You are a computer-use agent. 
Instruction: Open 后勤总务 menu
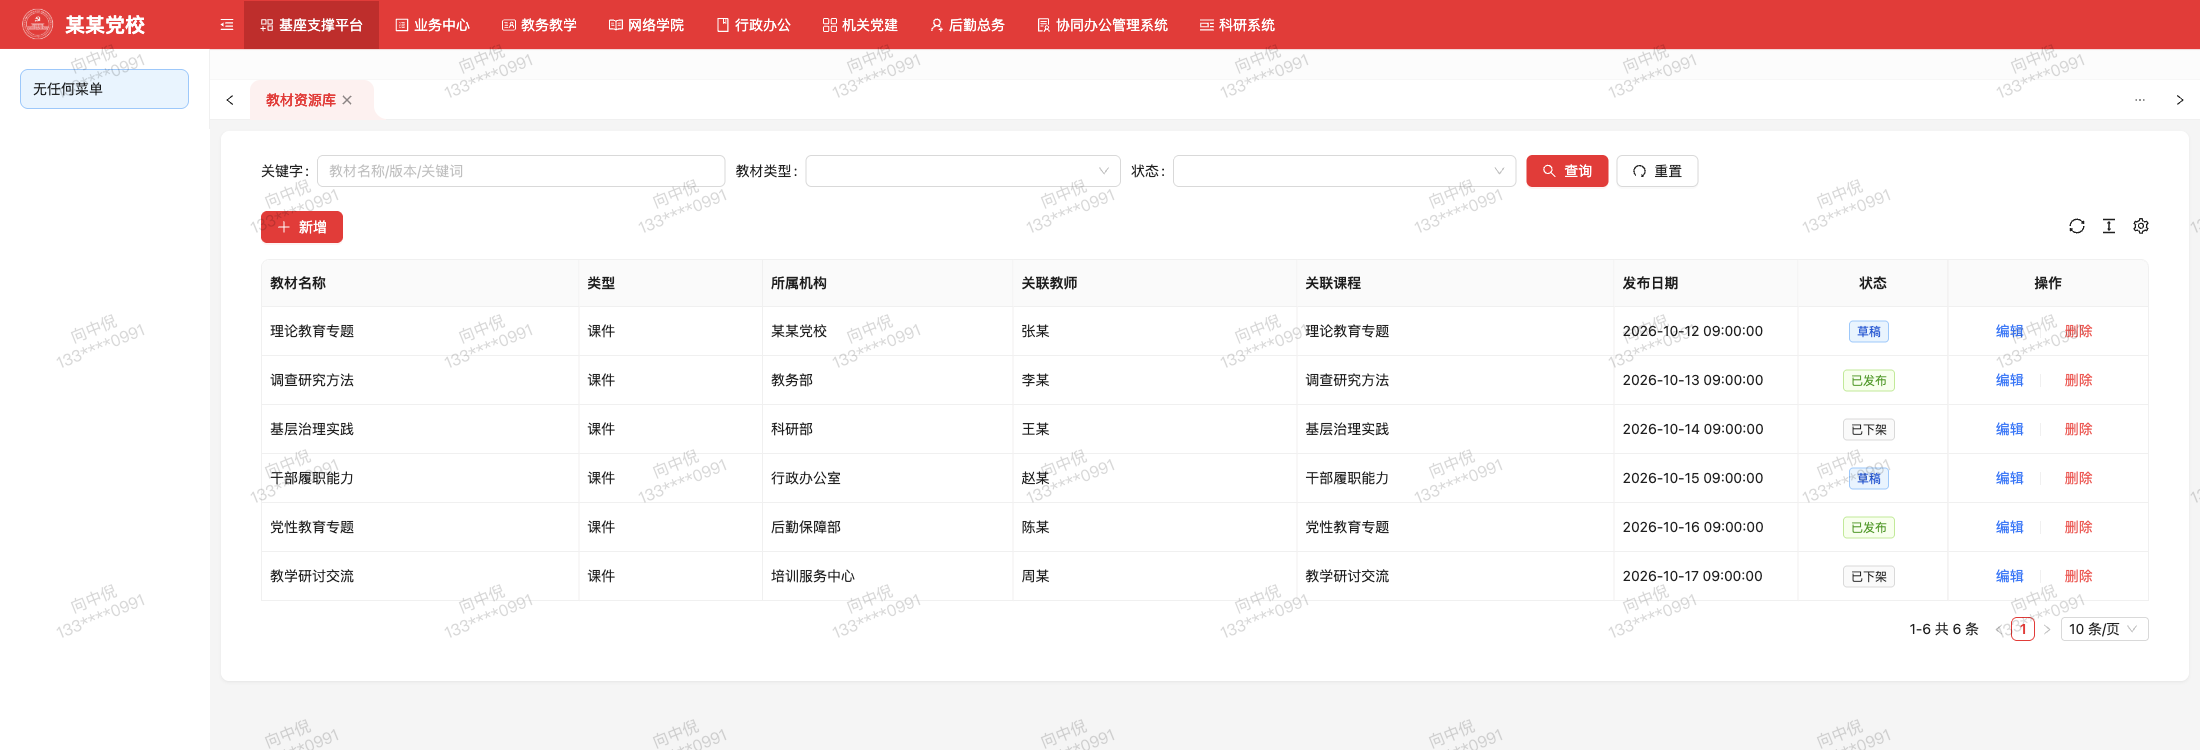(967, 25)
